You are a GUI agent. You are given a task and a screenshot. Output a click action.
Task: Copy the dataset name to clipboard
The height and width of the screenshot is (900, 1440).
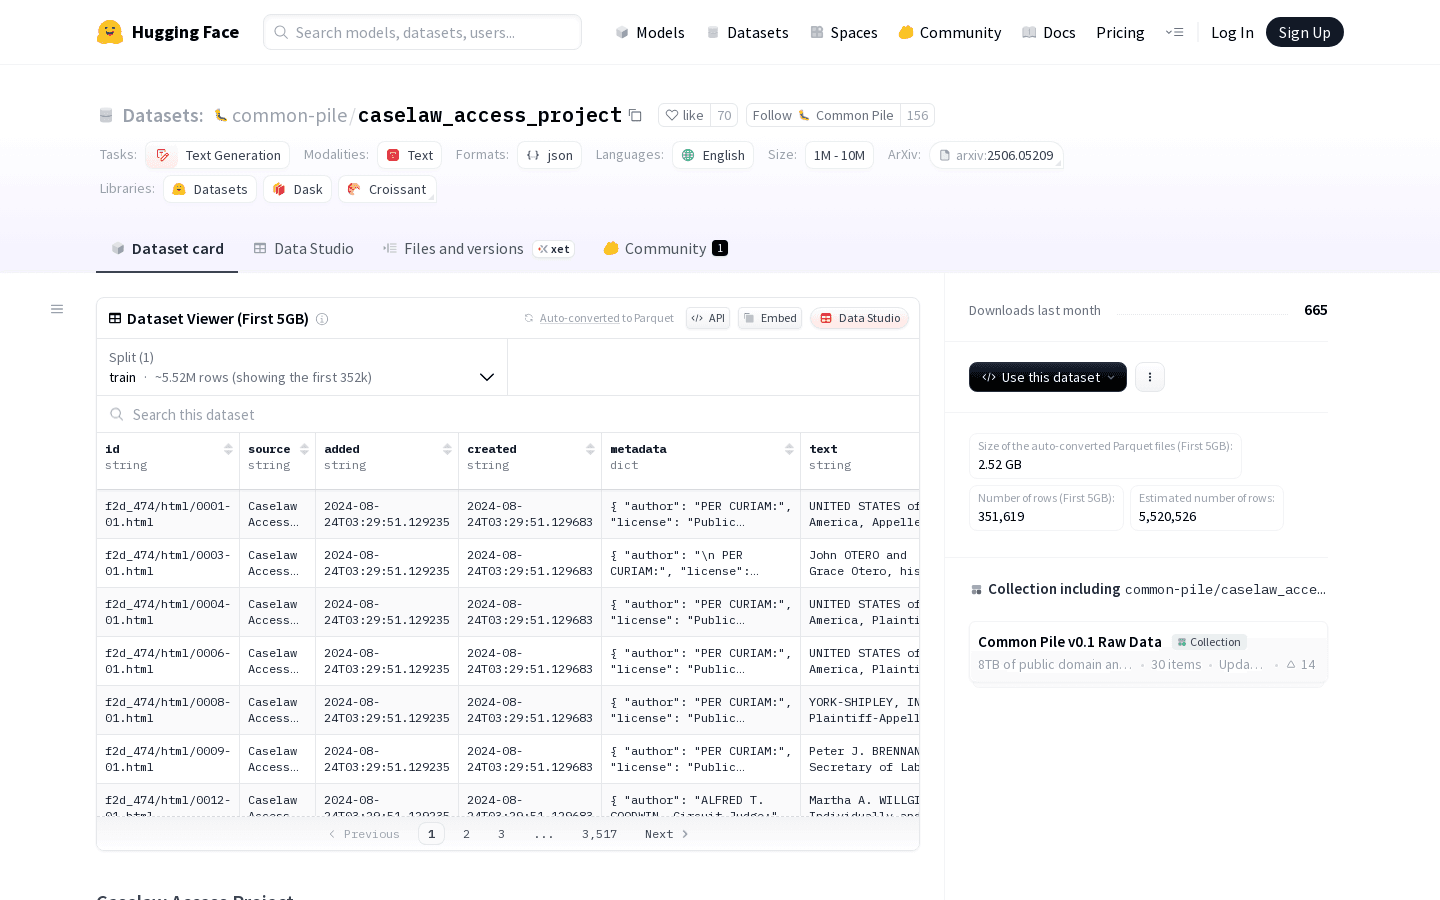click(636, 115)
